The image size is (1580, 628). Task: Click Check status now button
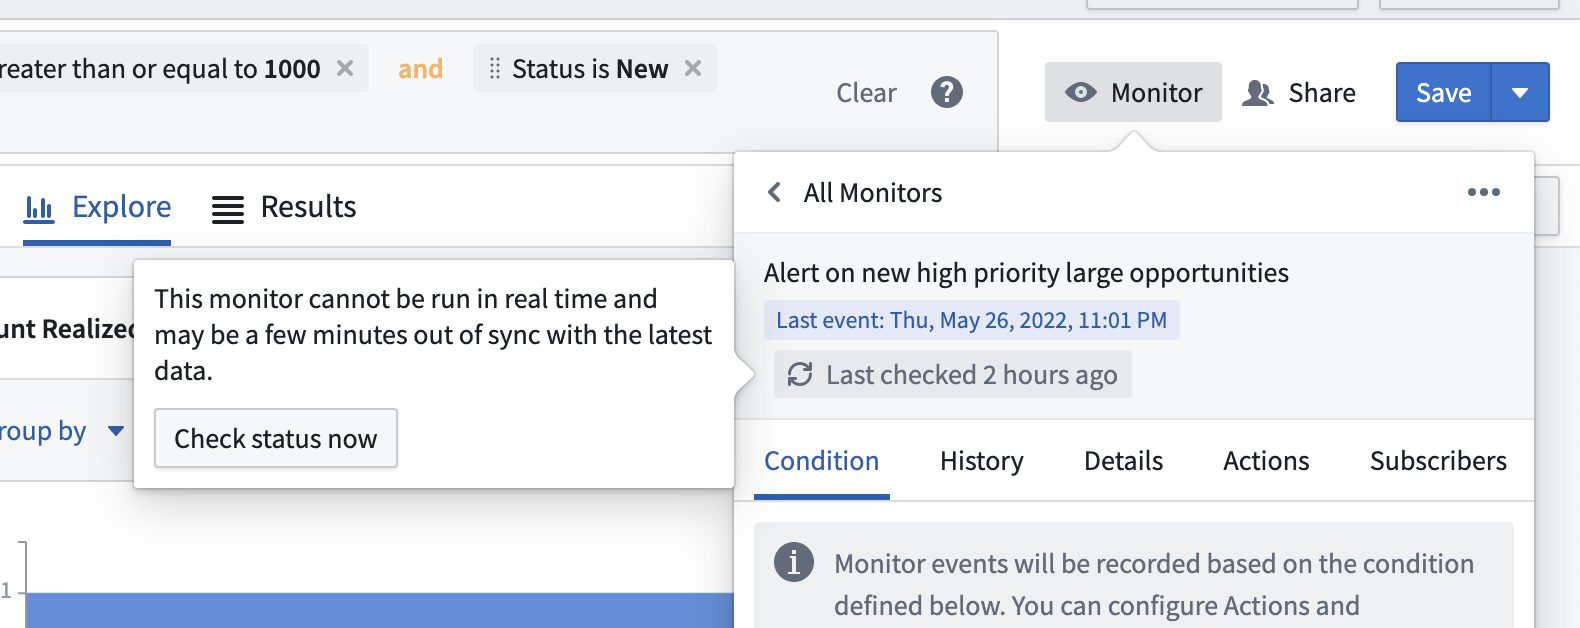[276, 438]
